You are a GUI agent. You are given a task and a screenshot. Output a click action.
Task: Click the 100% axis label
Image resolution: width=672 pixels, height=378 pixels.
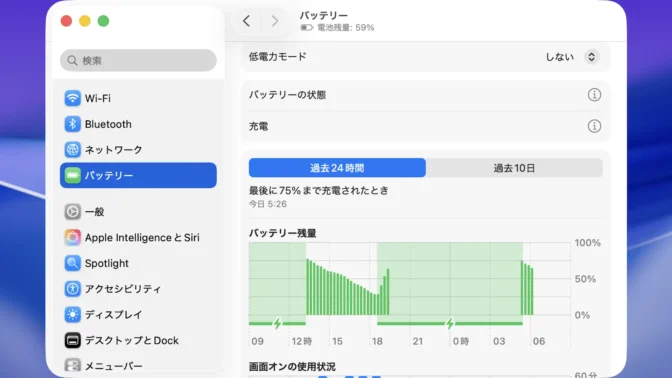point(588,243)
